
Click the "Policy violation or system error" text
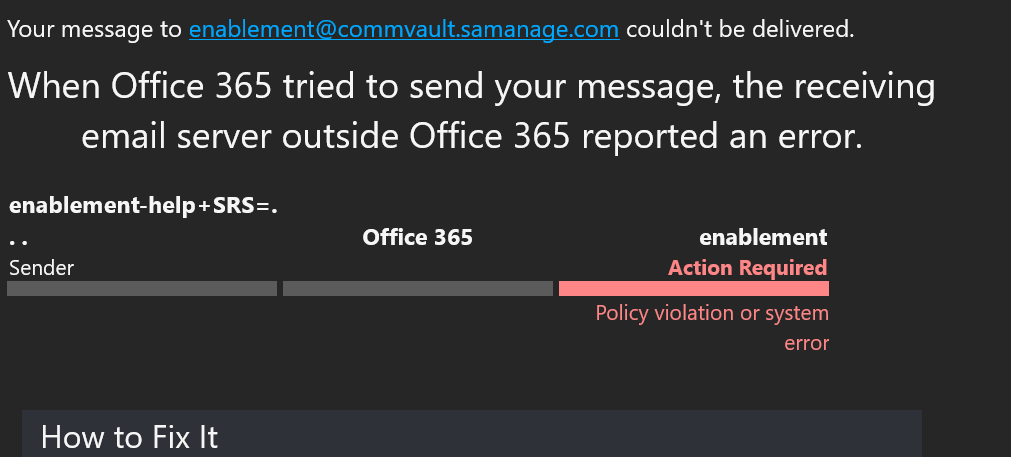click(x=712, y=328)
